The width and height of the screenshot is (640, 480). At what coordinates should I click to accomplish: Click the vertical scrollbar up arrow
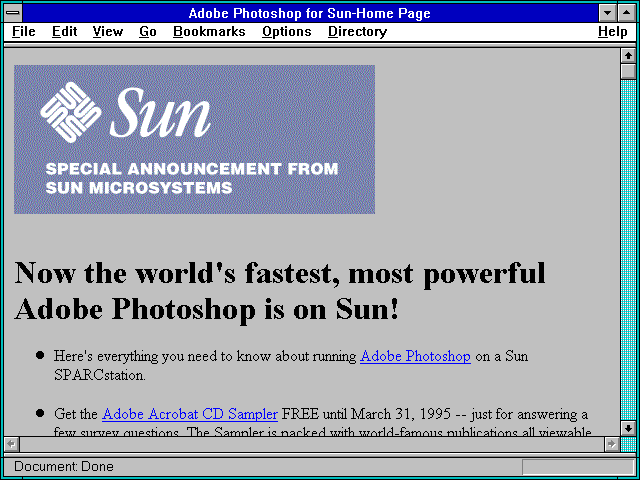tap(628, 56)
